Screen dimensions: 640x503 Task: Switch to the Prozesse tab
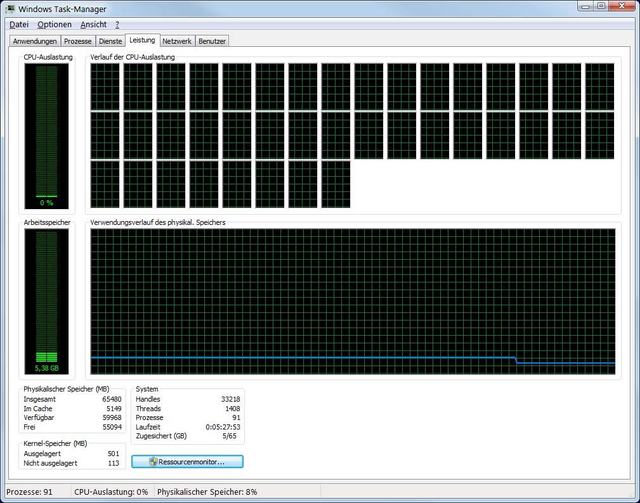[78, 42]
